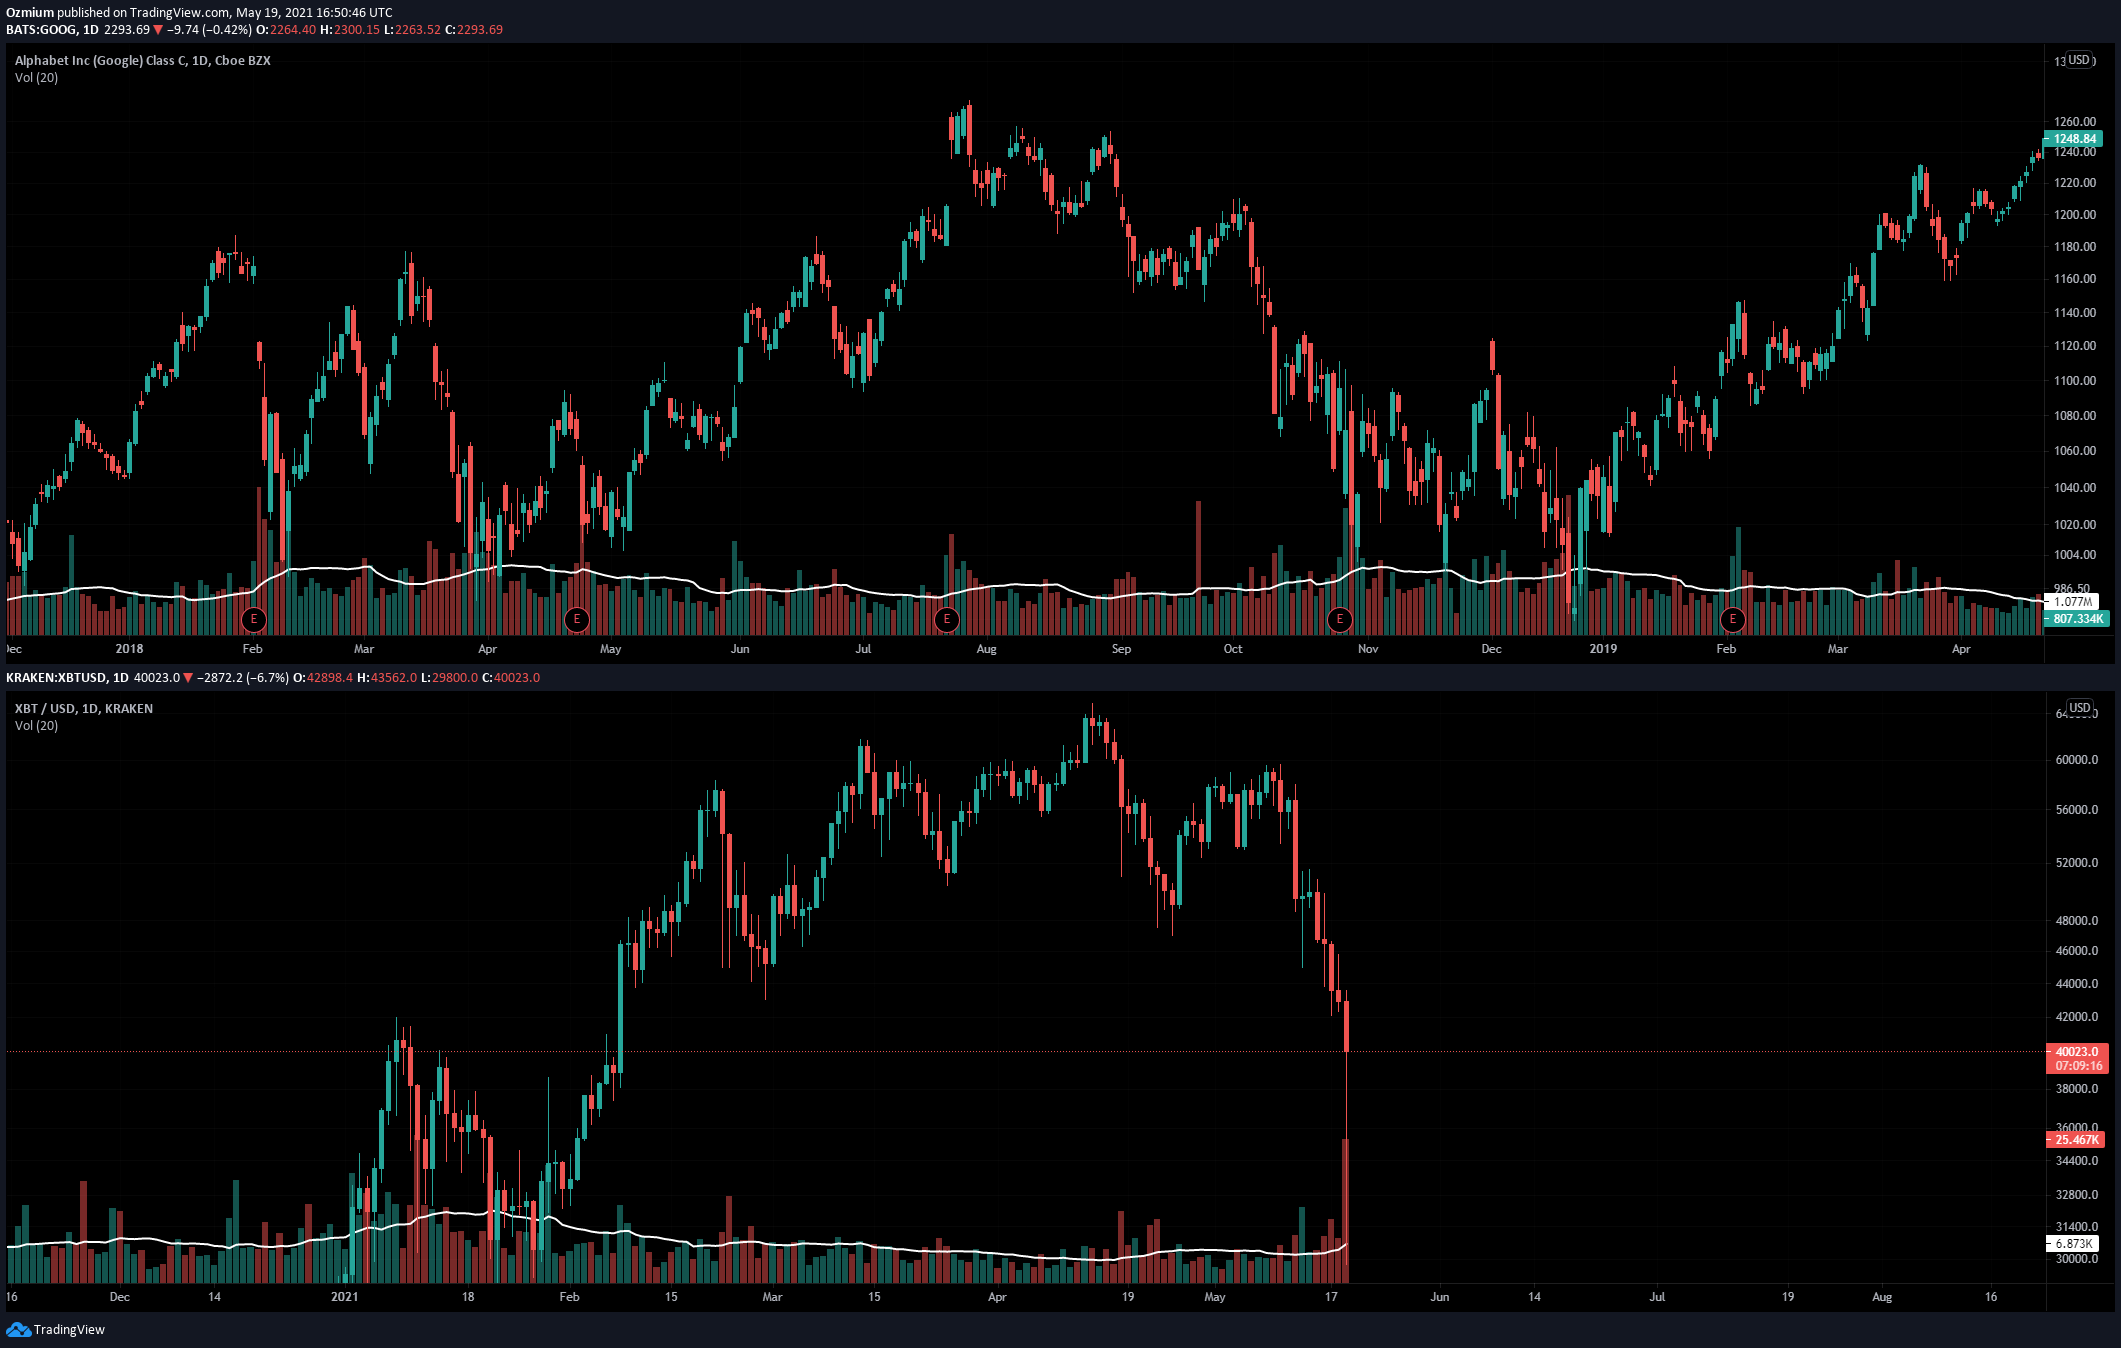
Task: Select the XBT / USD, 1D, KRAKEN legend
Action: pyautogui.click(x=84, y=708)
